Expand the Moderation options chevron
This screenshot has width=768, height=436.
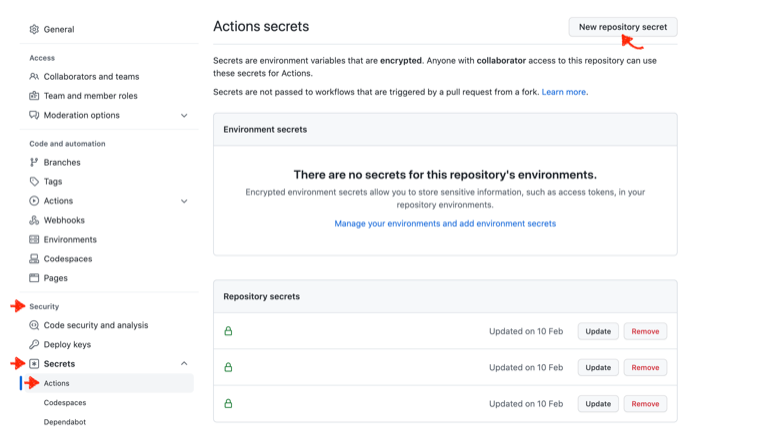[184, 116]
